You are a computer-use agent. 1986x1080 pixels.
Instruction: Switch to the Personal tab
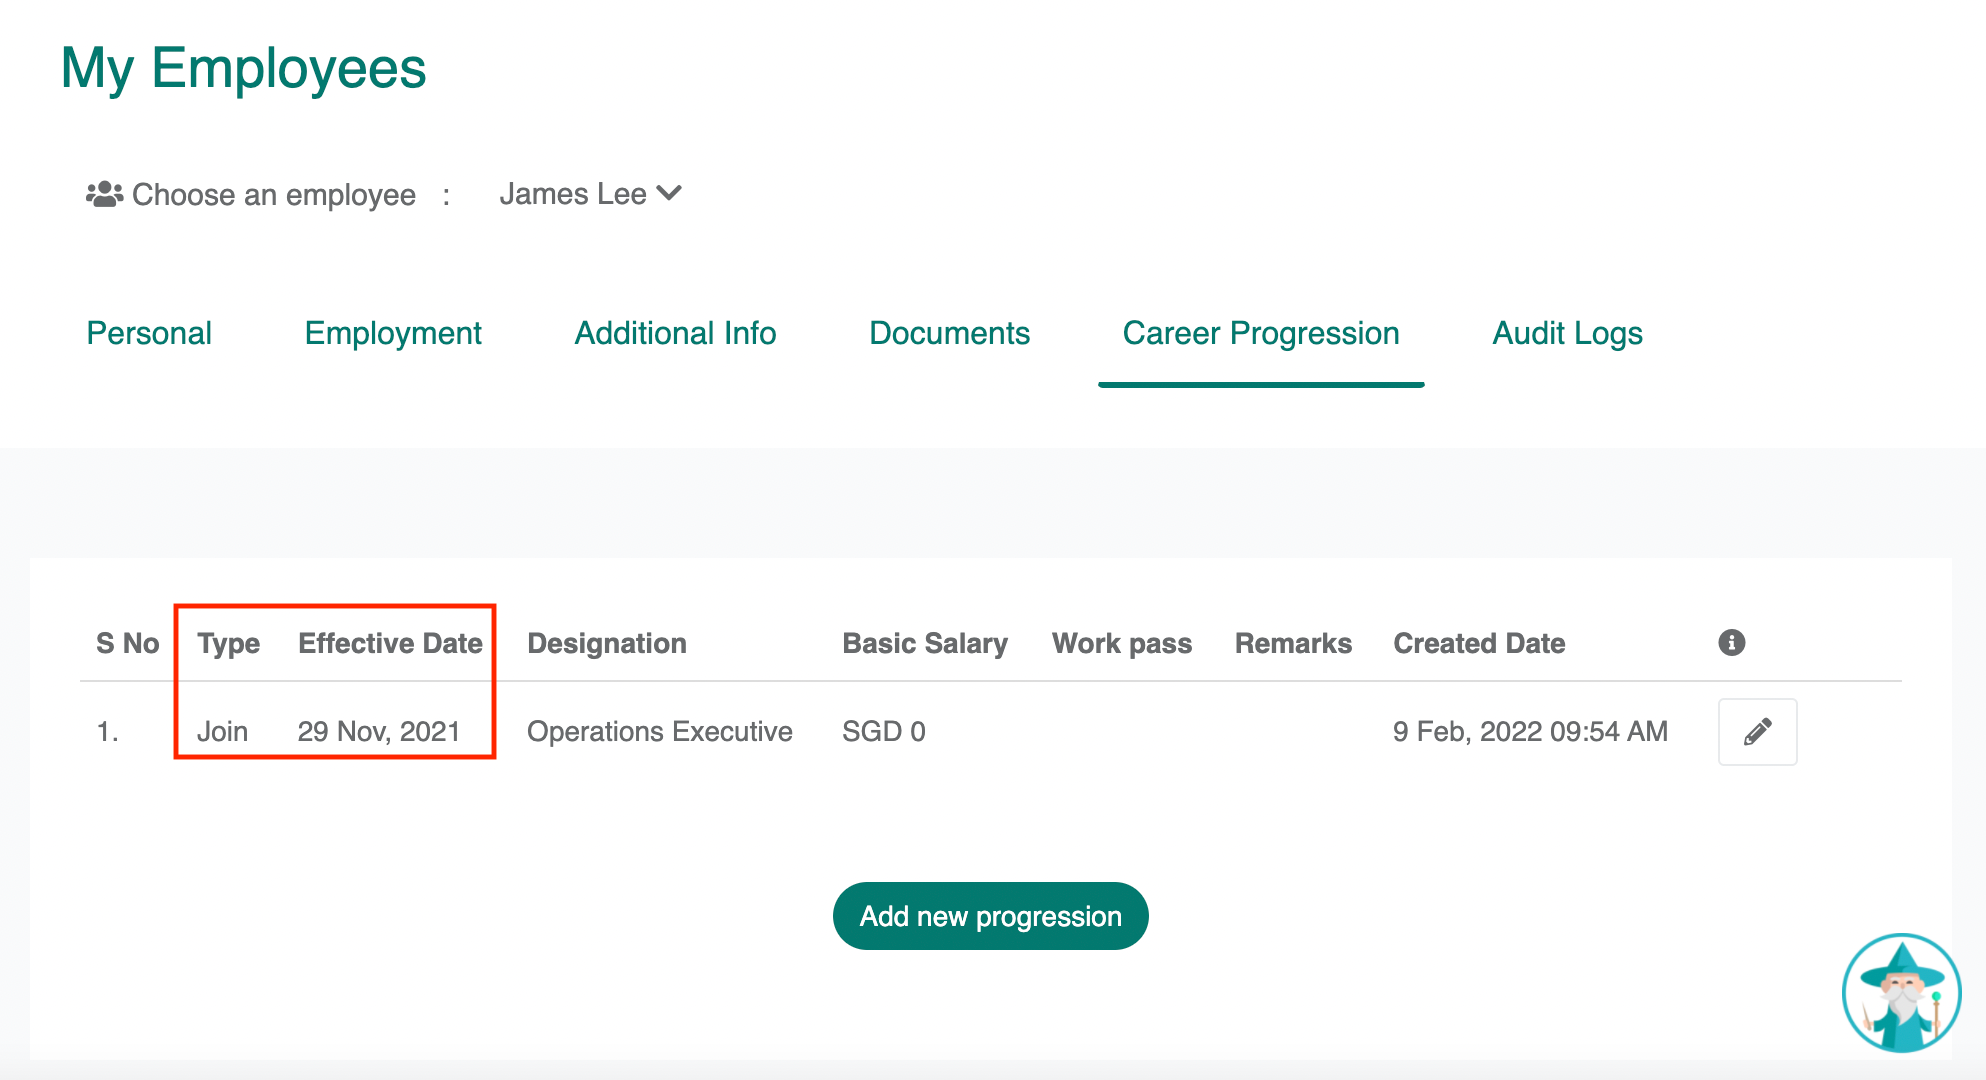click(x=149, y=333)
